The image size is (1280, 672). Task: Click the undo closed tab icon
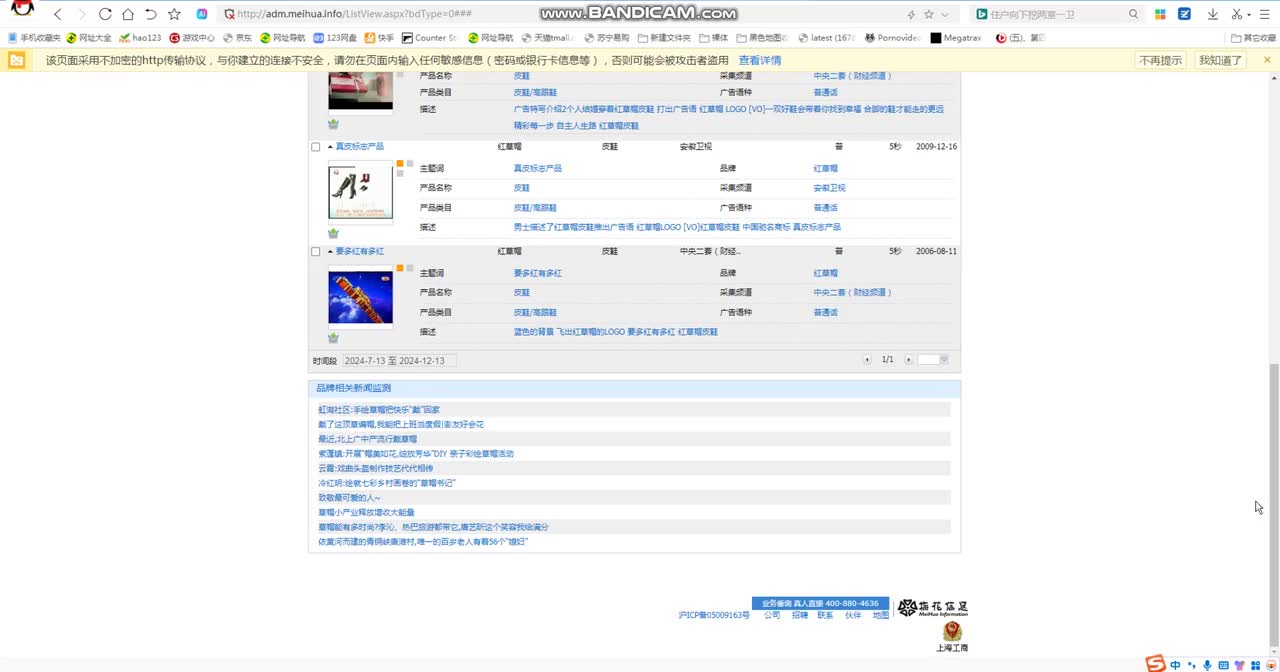point(151,14)
